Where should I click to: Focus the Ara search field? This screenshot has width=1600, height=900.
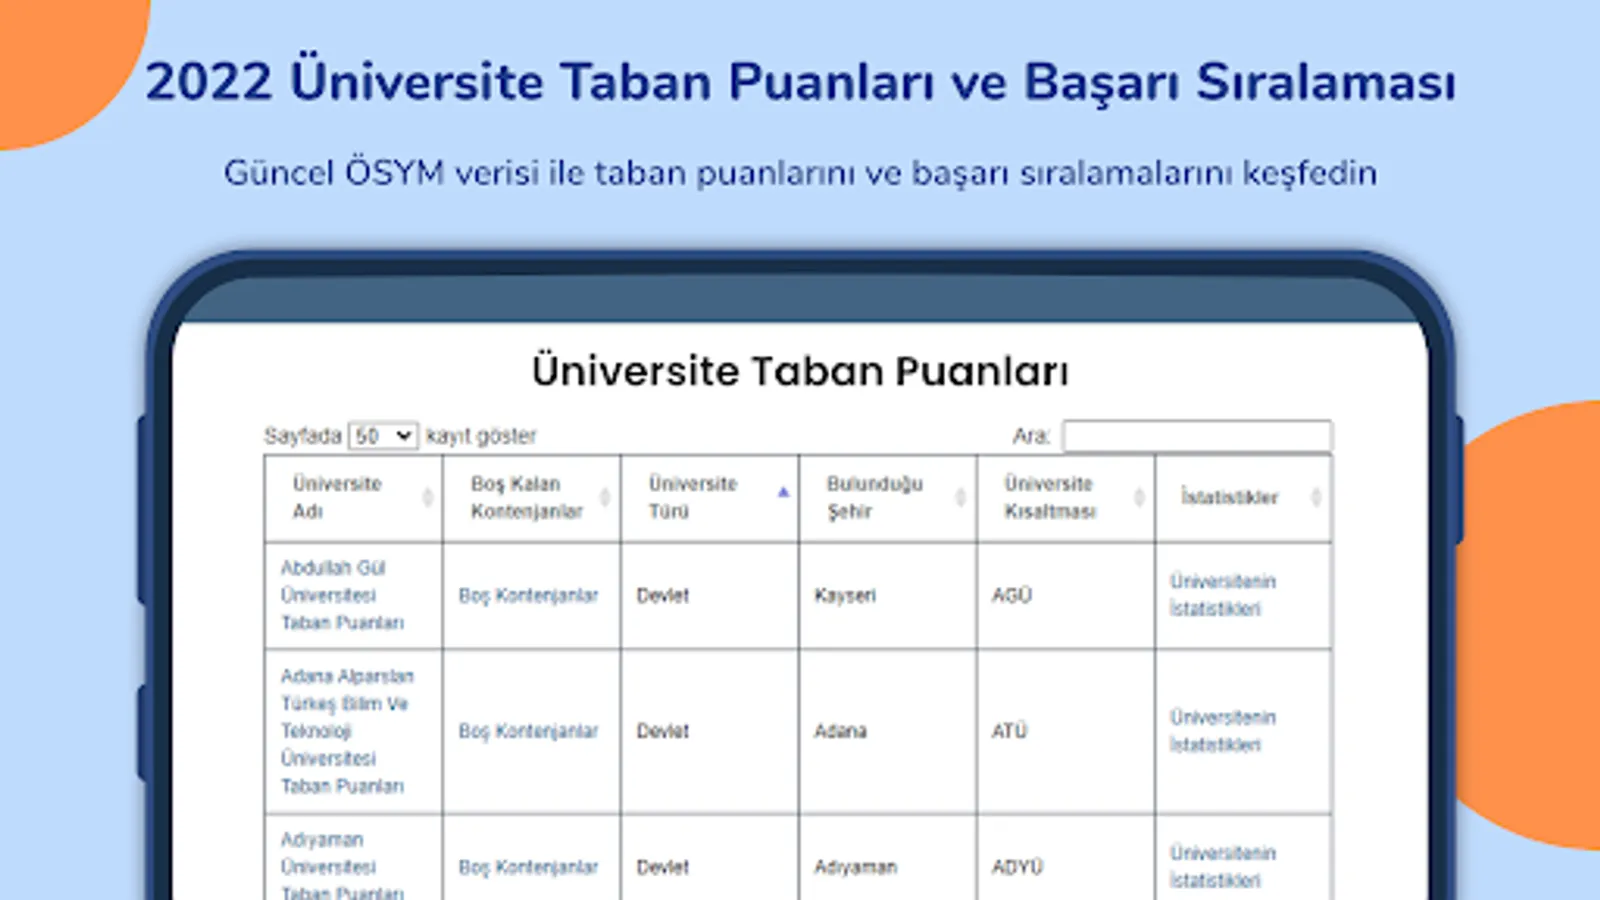1197,436
